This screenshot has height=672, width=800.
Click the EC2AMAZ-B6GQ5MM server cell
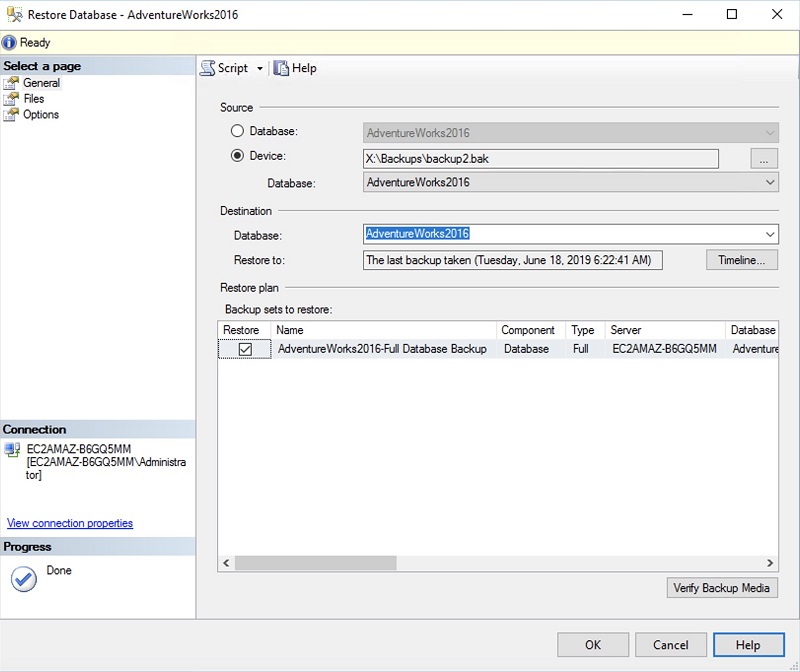pyautogui.click(x=664, y=349)
